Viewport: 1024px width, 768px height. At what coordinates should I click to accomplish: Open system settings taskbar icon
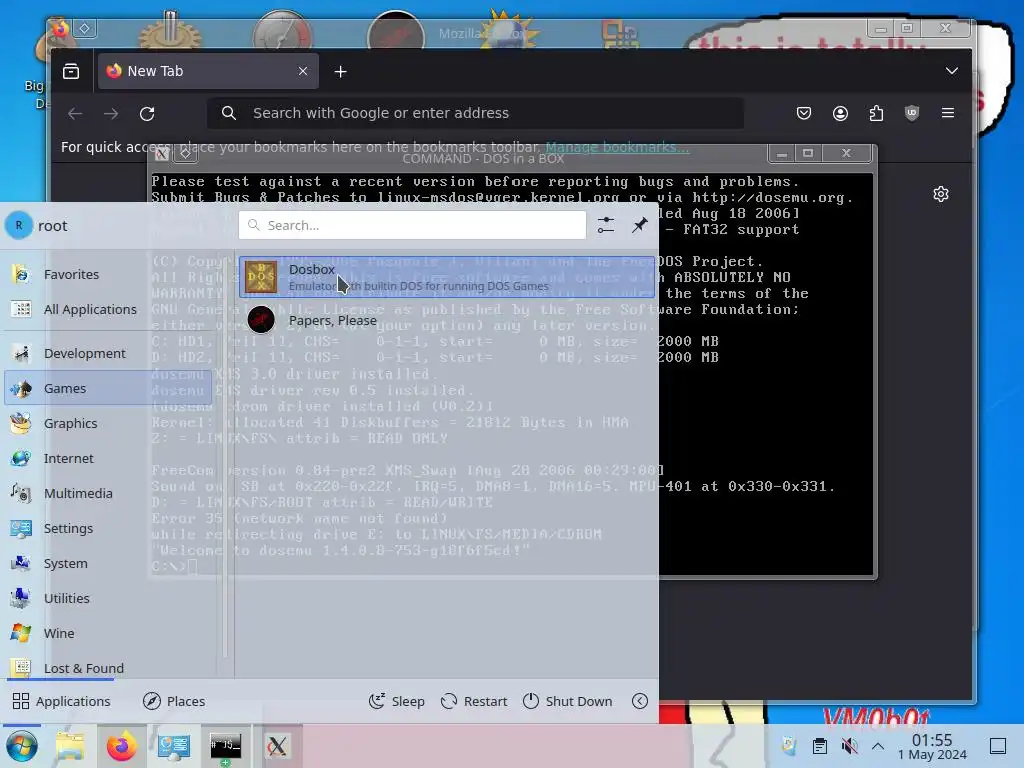tap(173, 746)
